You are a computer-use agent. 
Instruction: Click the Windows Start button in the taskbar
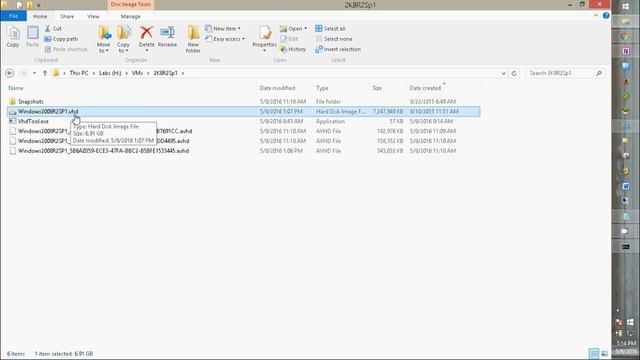626,6
